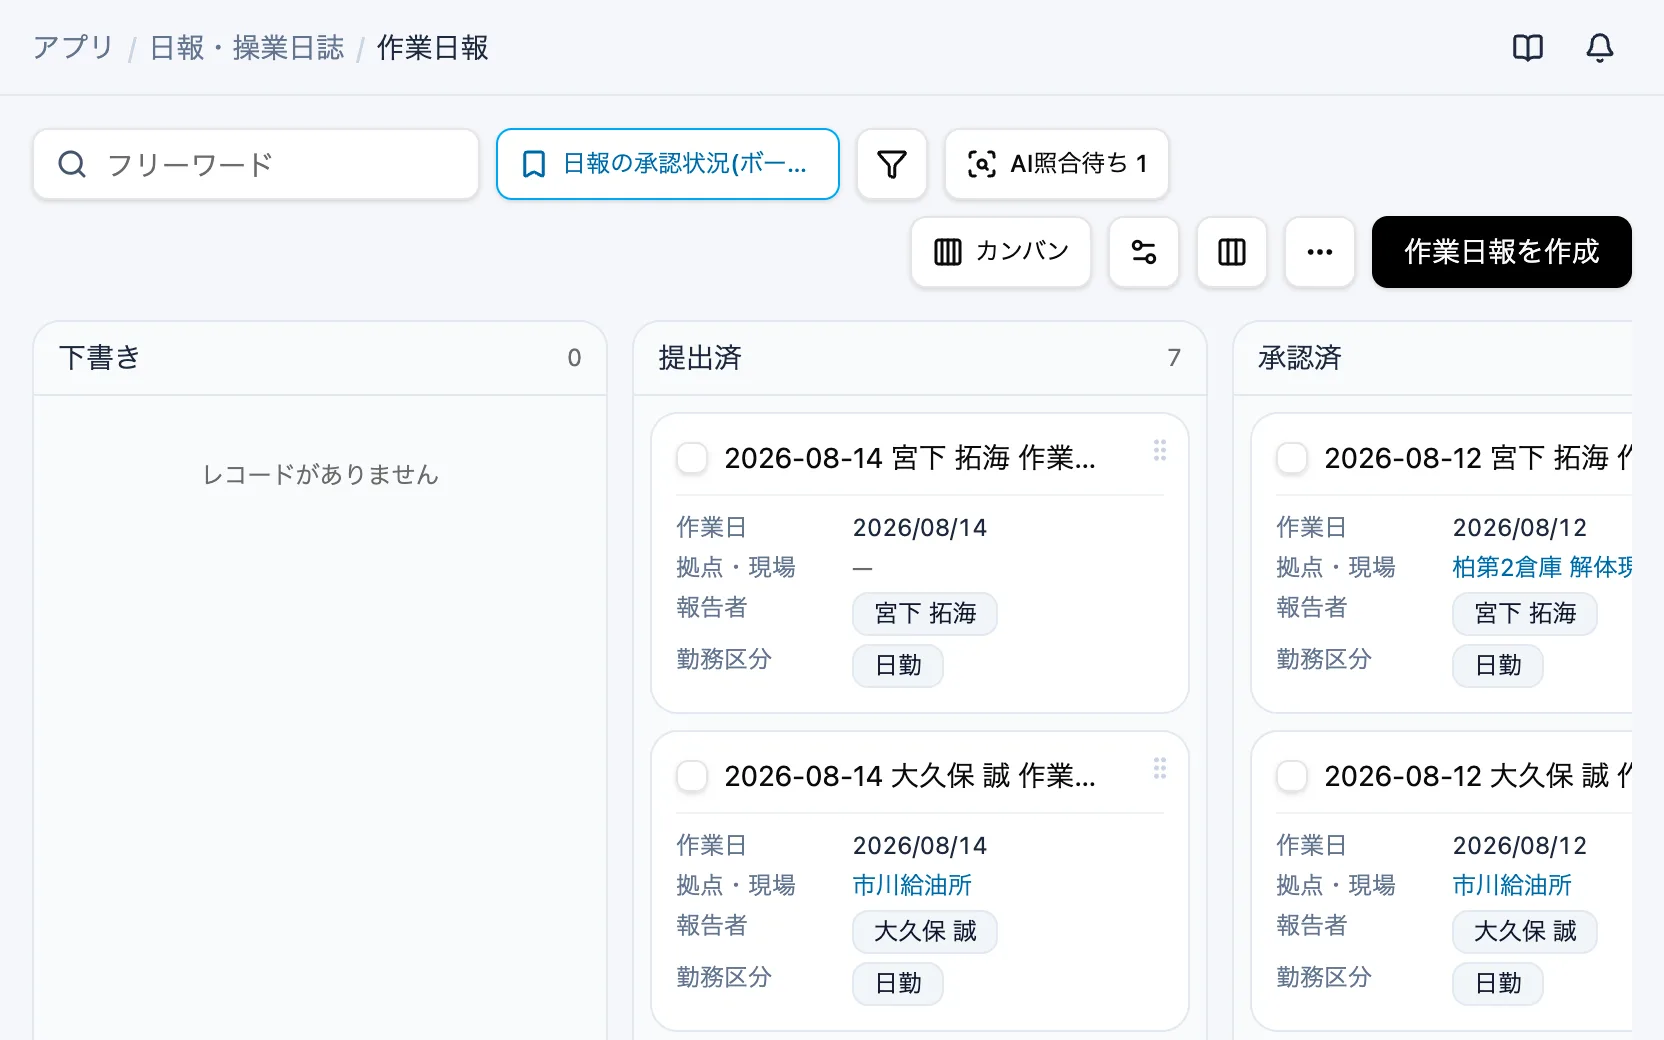Open the notifications bell
Image resolution: width=1664 pixels, height=1040 pixels.
coord(1600,47)
